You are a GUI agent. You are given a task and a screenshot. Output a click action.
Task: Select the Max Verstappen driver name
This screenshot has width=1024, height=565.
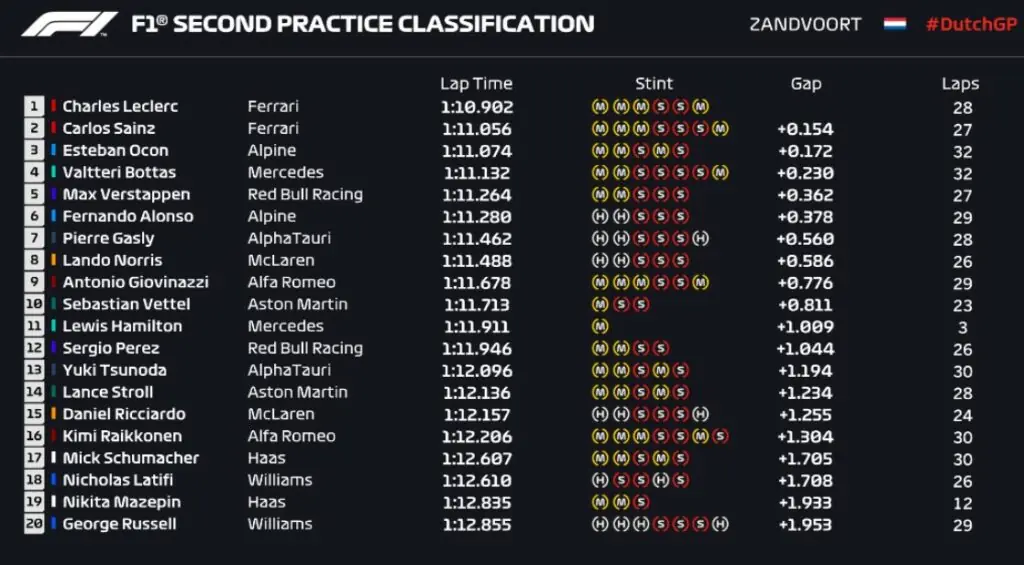126,194
